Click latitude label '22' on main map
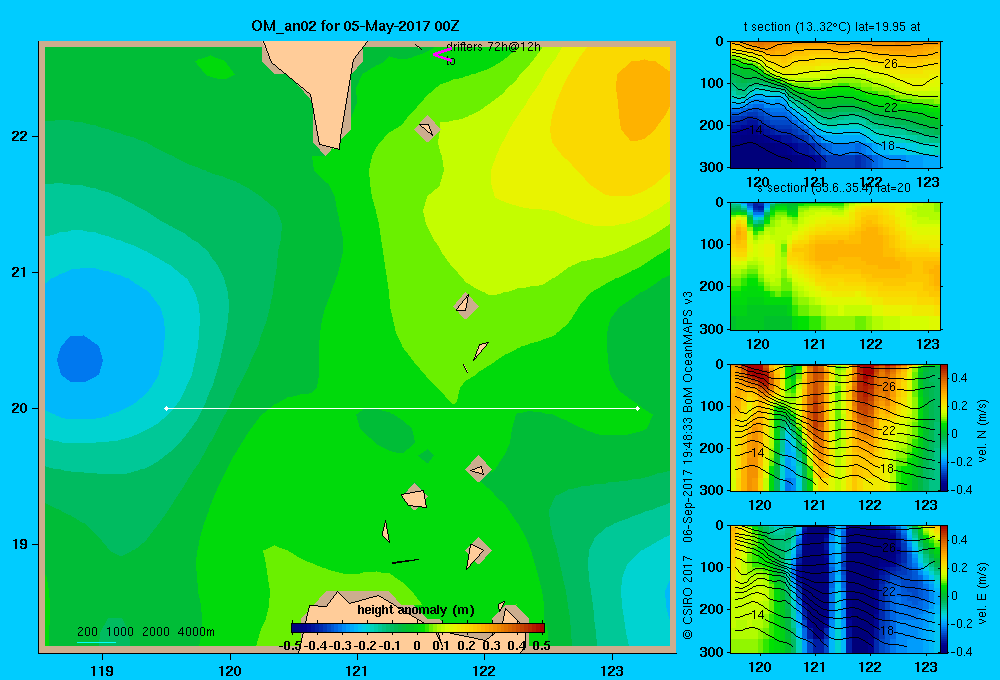The height and width of the screenshot is (680, 1000). coord(19,137)
